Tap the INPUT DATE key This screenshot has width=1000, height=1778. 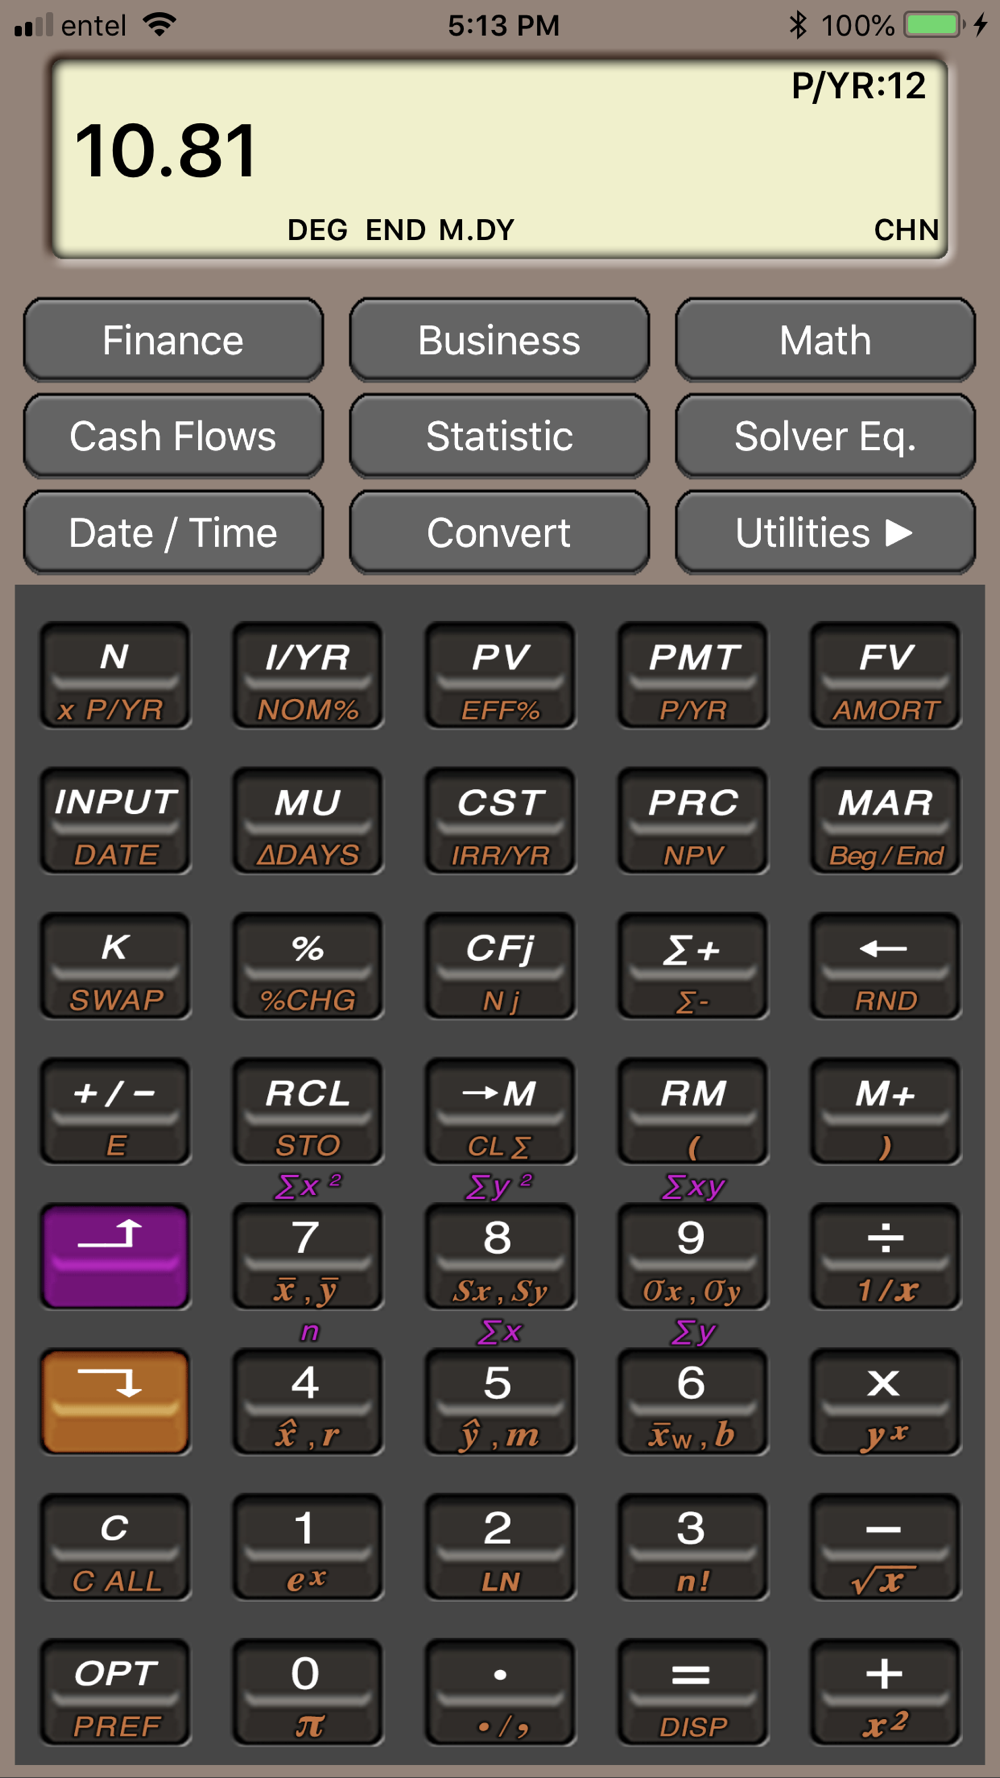[115, 821]
